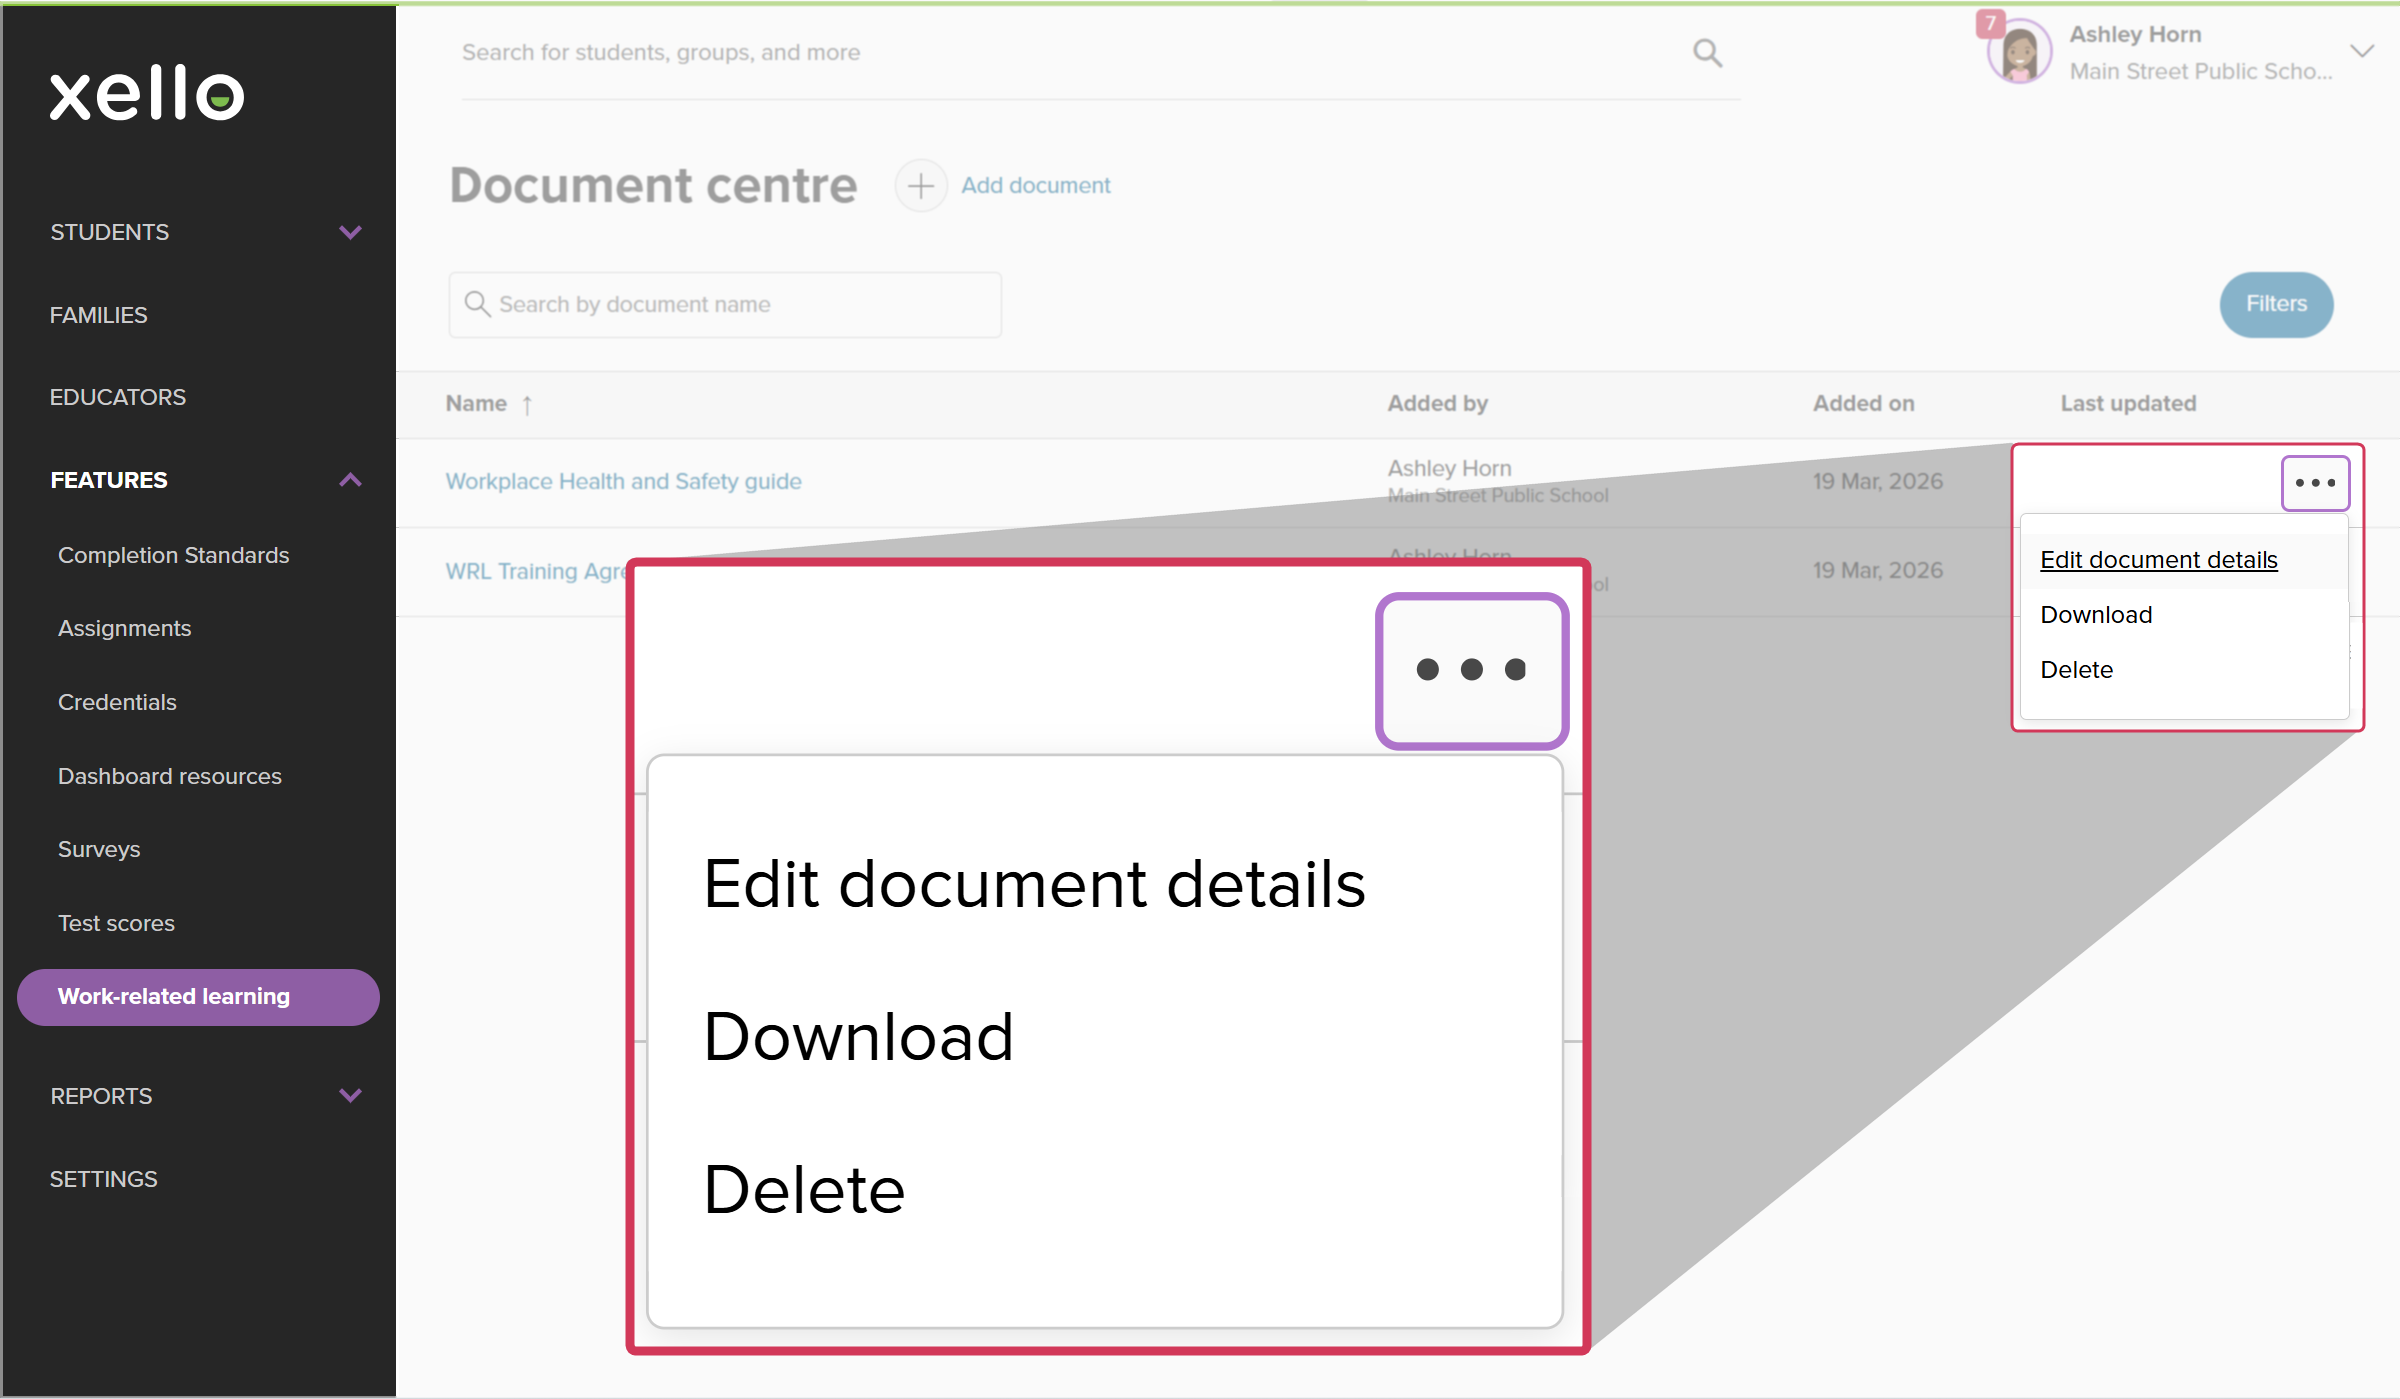Screen dimensions: 2400x1399
Task: Select Edit document details menu option
Action: pos(2158,560)
